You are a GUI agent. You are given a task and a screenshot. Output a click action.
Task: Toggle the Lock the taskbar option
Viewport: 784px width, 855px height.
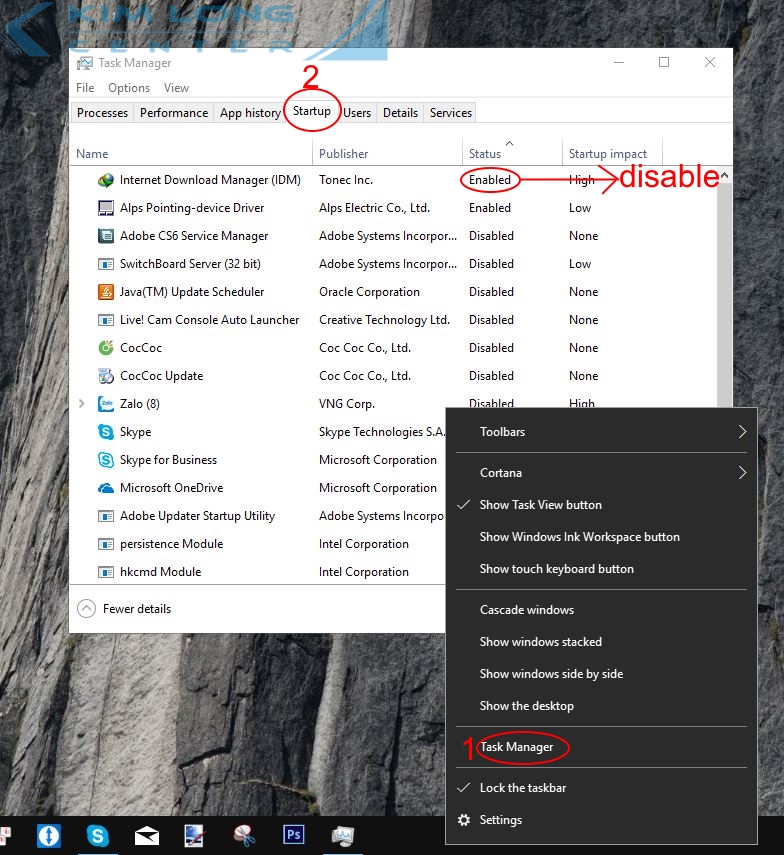point(522,788)
